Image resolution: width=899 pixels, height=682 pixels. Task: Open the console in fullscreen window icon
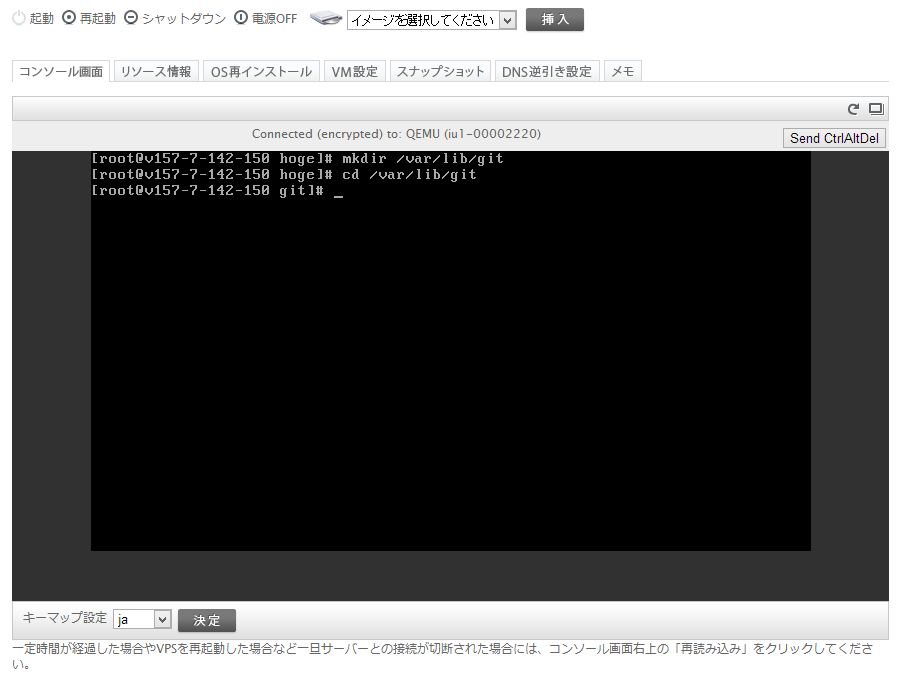click(875, 109)
